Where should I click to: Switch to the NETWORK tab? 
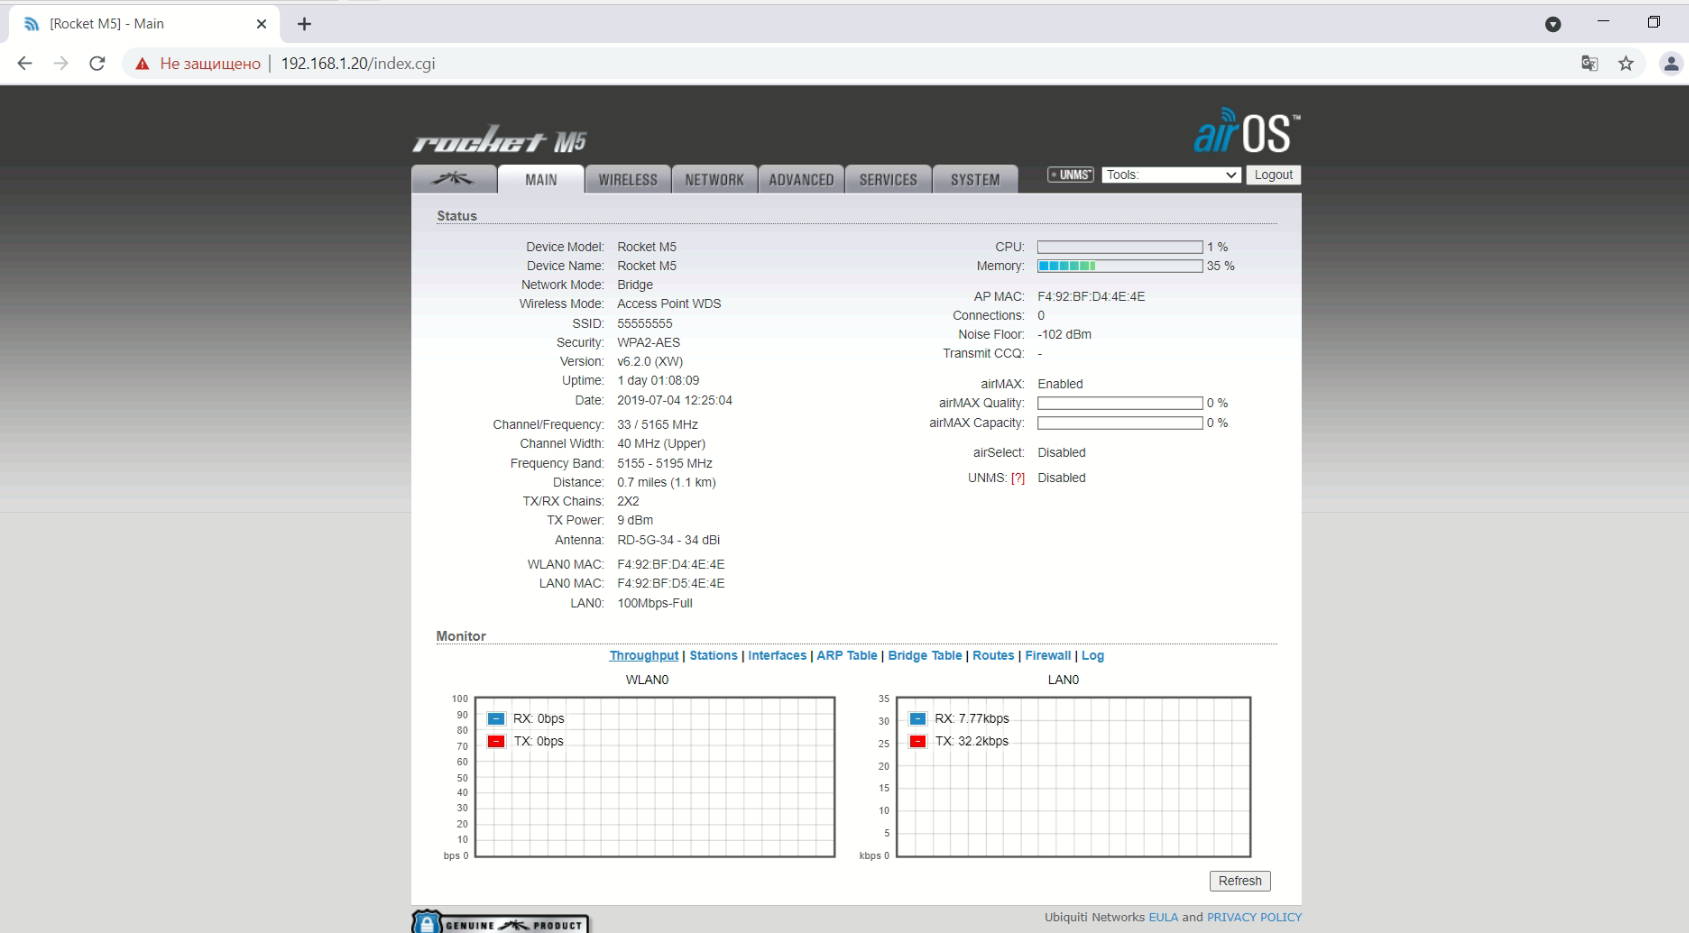coord(715,179)
